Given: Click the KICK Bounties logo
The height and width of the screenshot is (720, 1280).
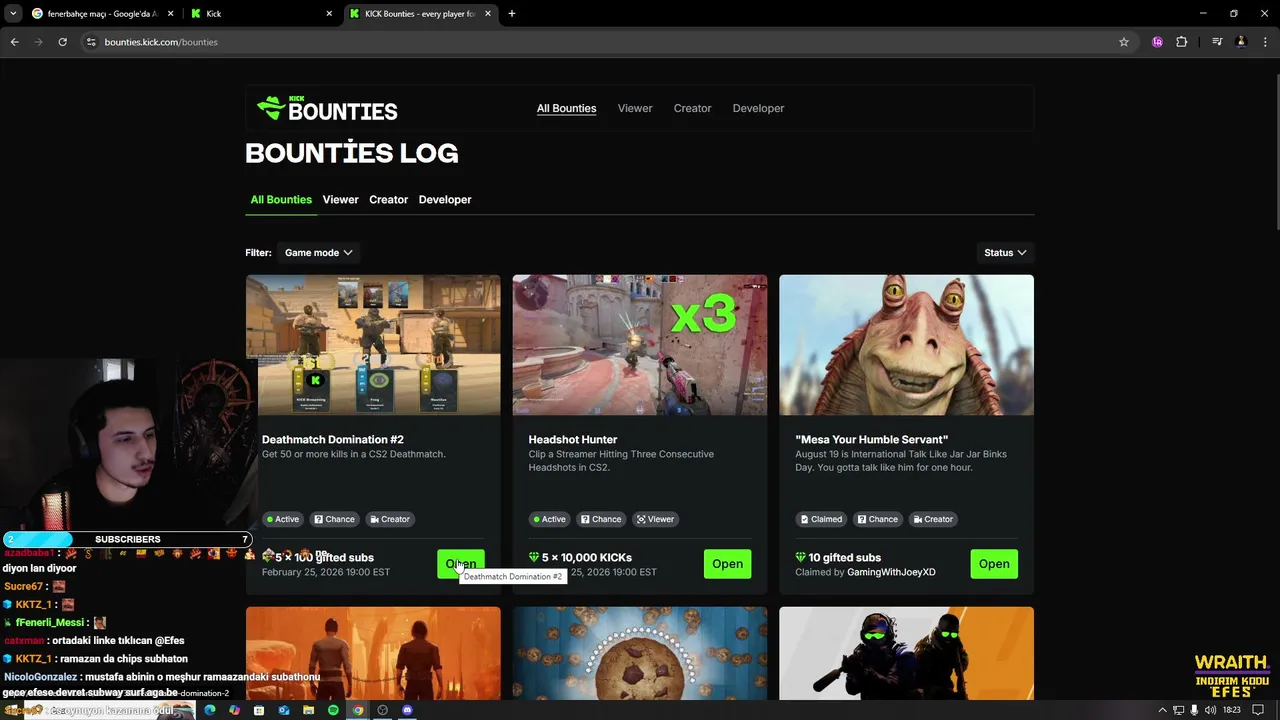Looking at the screenshot, I should click(x=327, y=109).
